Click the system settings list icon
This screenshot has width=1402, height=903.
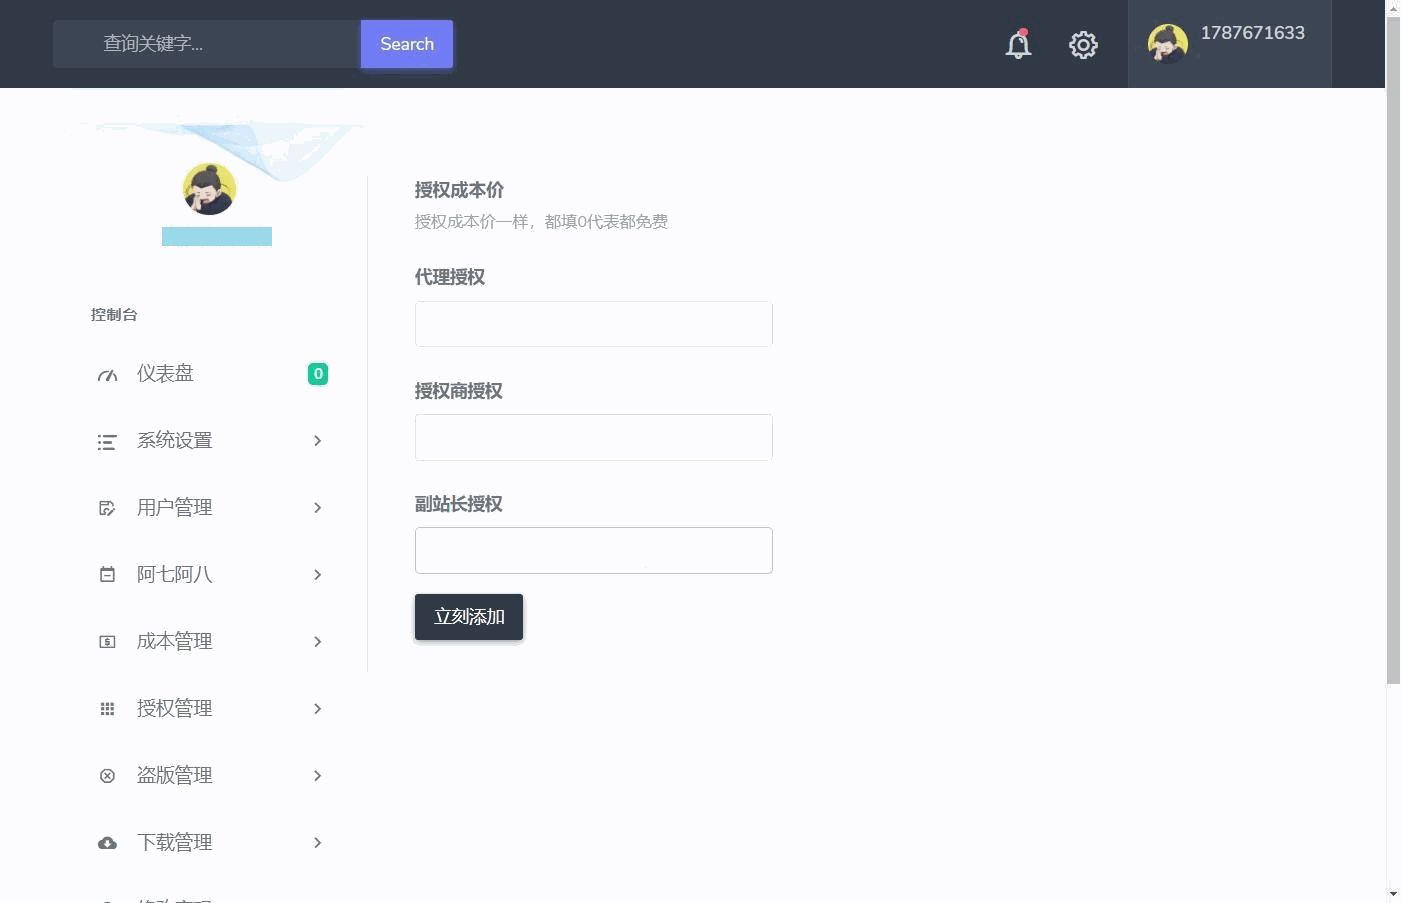107,442
